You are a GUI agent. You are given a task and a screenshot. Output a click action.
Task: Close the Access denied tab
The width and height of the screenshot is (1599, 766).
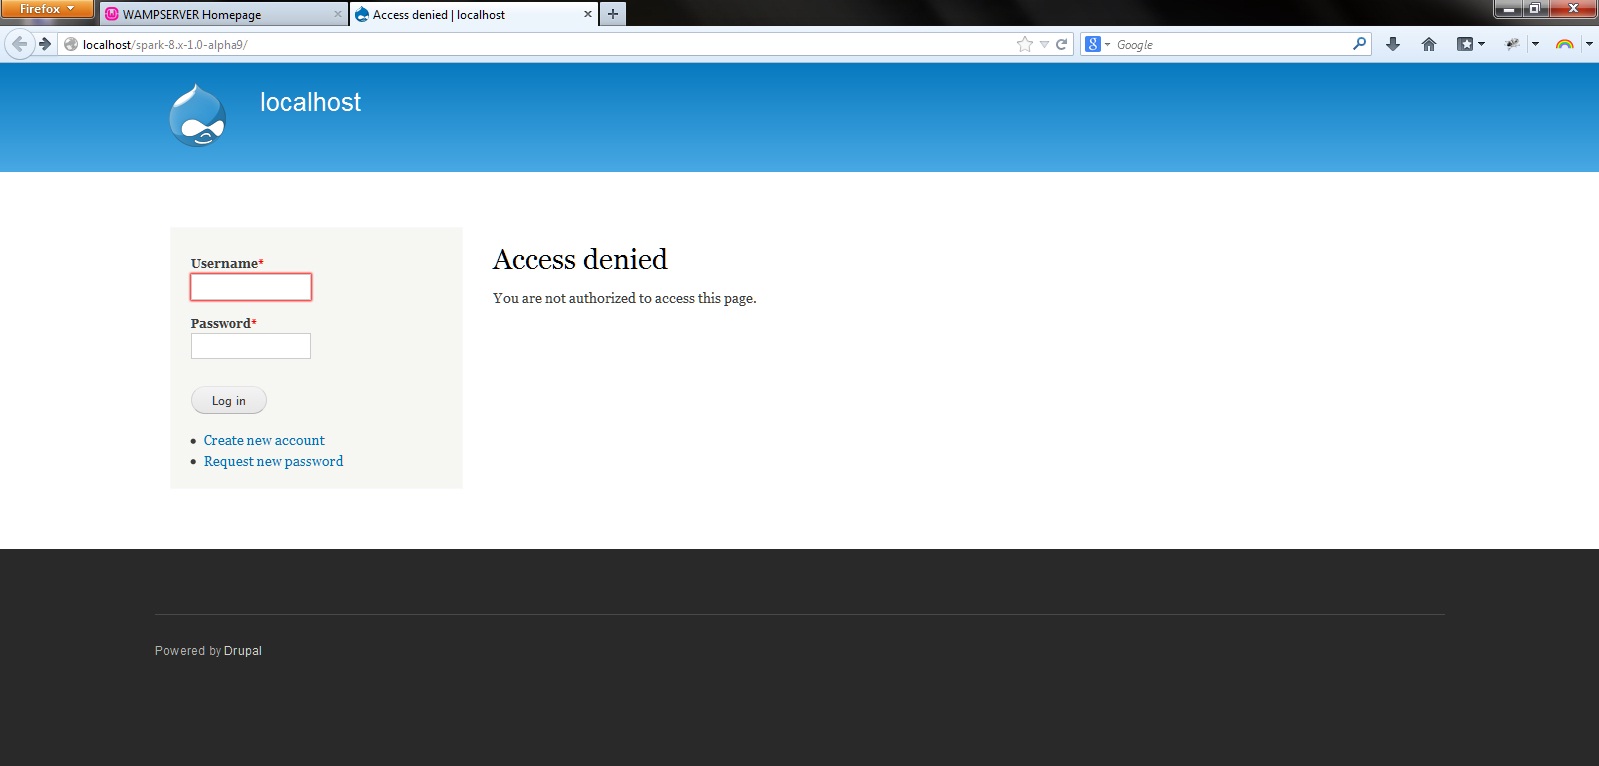[587, 14]
